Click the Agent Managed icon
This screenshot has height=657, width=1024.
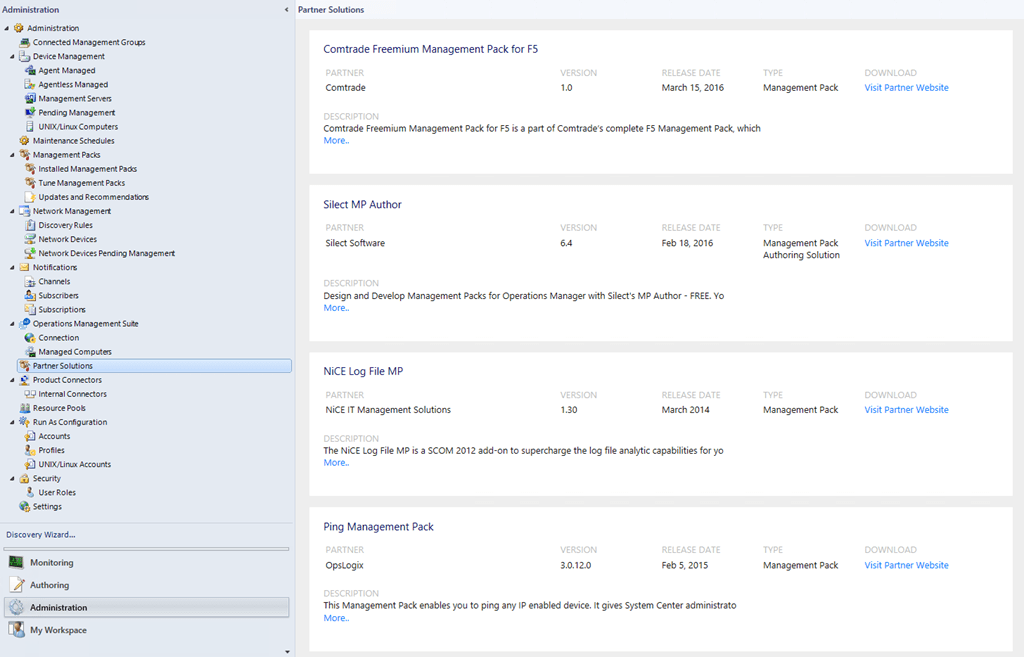(30, 71)
